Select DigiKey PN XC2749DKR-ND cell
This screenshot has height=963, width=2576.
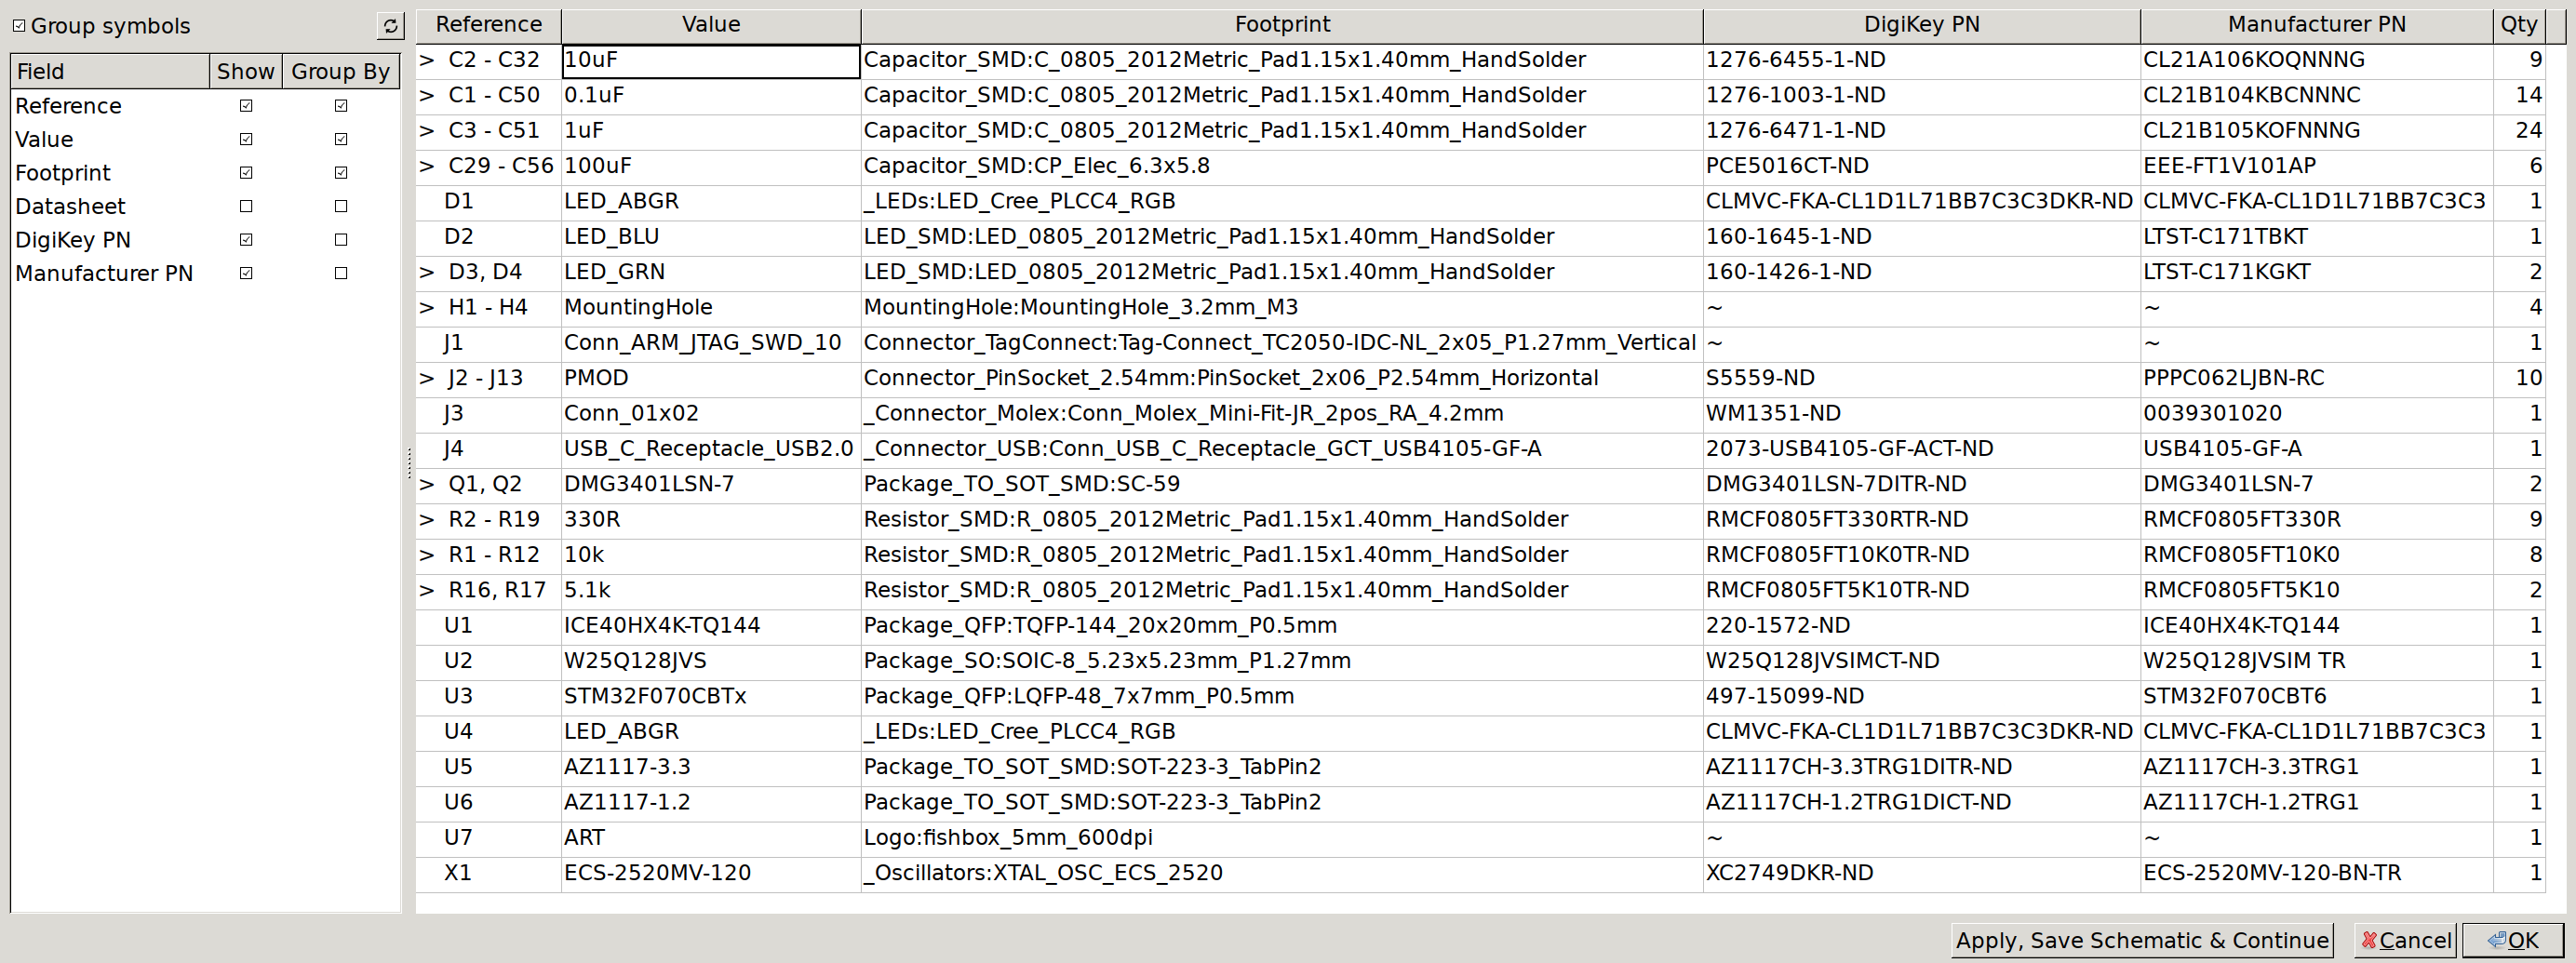(1921, 873)
